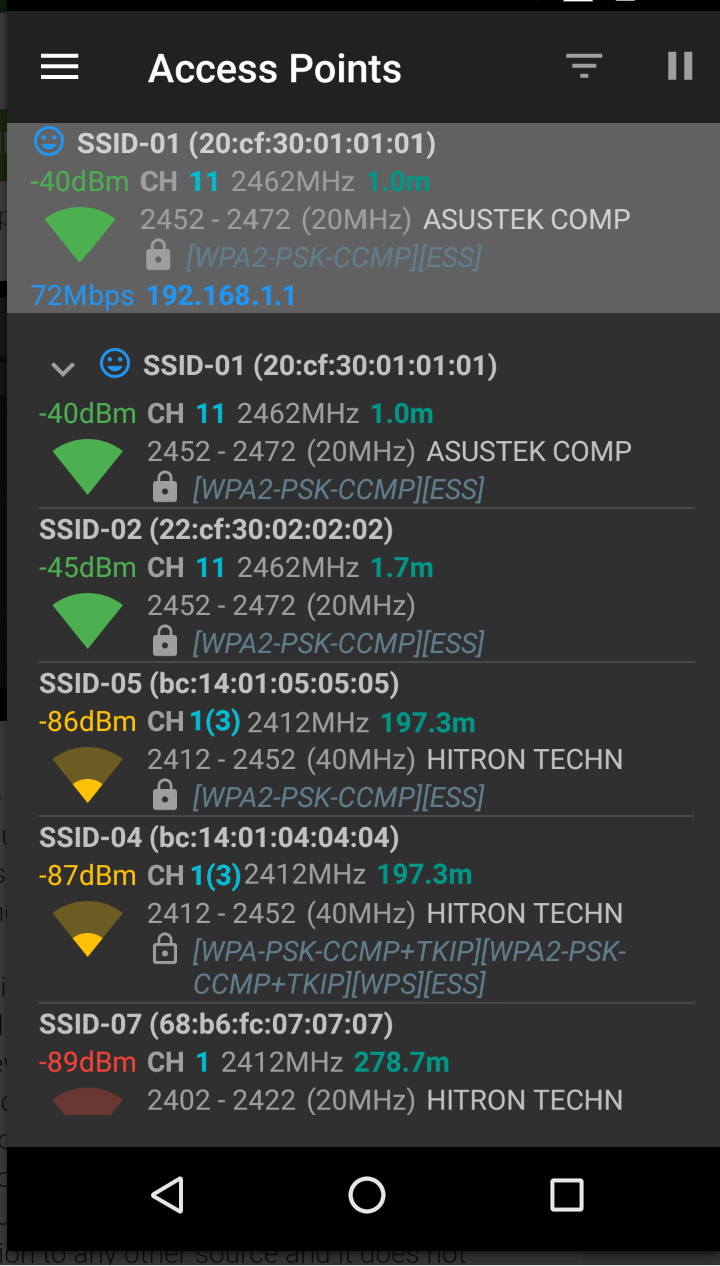This screenshot has height=1266, width=720.
Task: Select the SSID-04 access point title
Action: [x=219, y=836]
